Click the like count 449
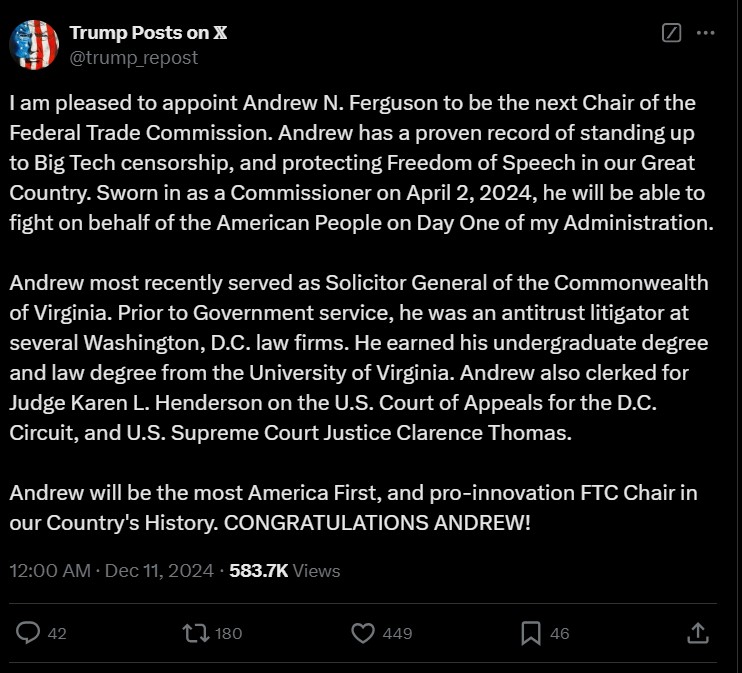 point(397,633)
